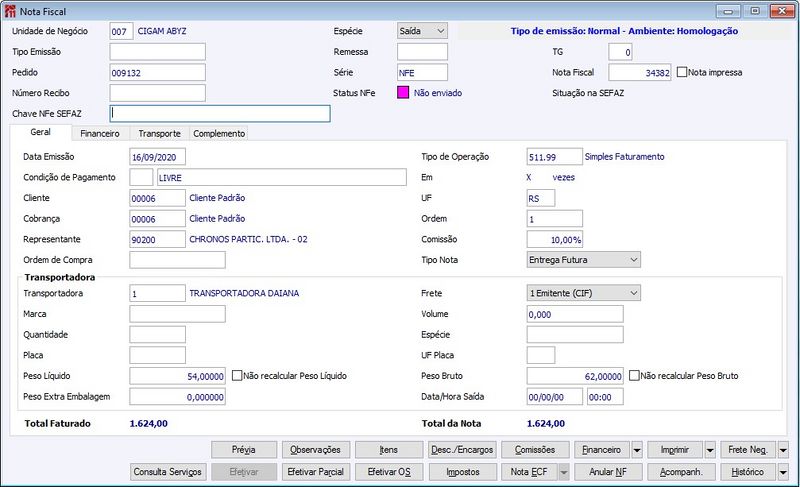Toggle the Nota impressa checkbox

tap(682, 72)
